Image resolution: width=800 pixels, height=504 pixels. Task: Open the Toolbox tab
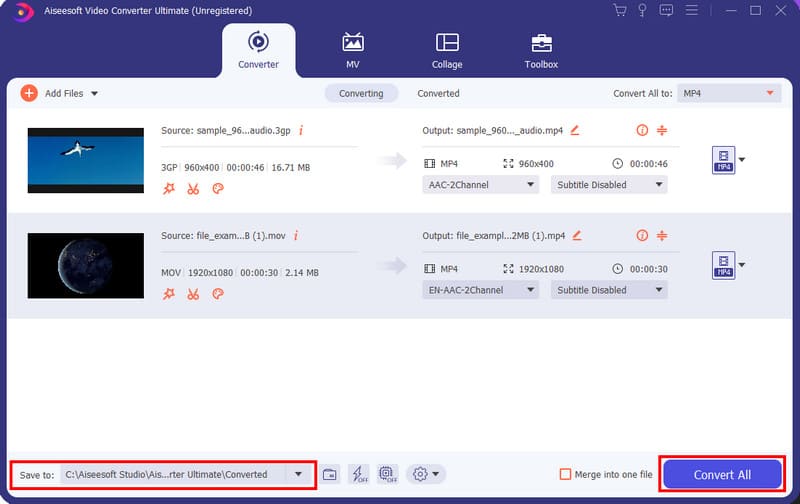click(541, 51)
